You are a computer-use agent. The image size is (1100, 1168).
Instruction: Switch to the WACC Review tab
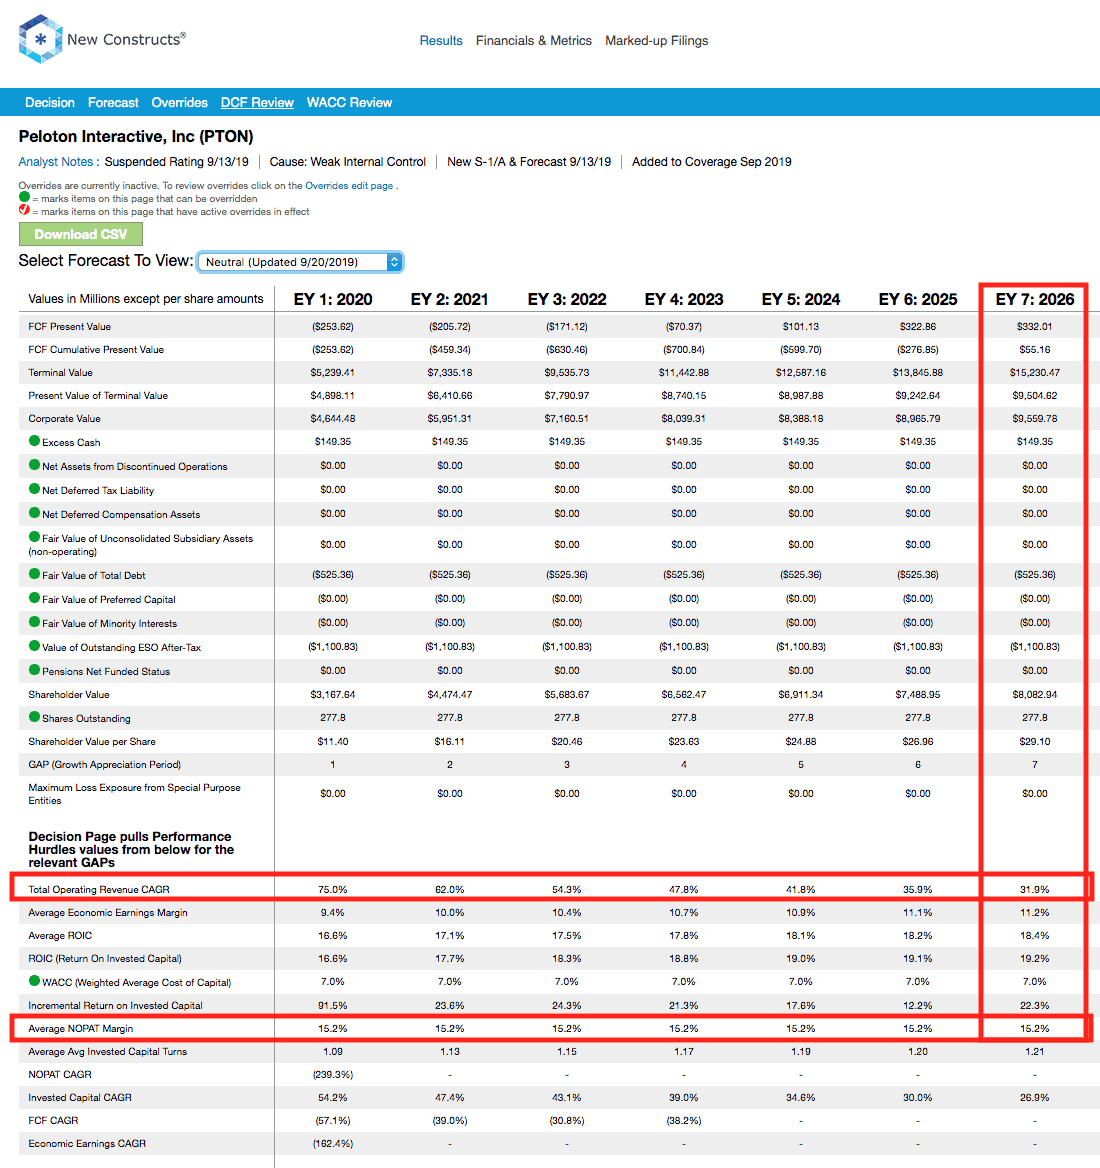(x=349, y=103)
